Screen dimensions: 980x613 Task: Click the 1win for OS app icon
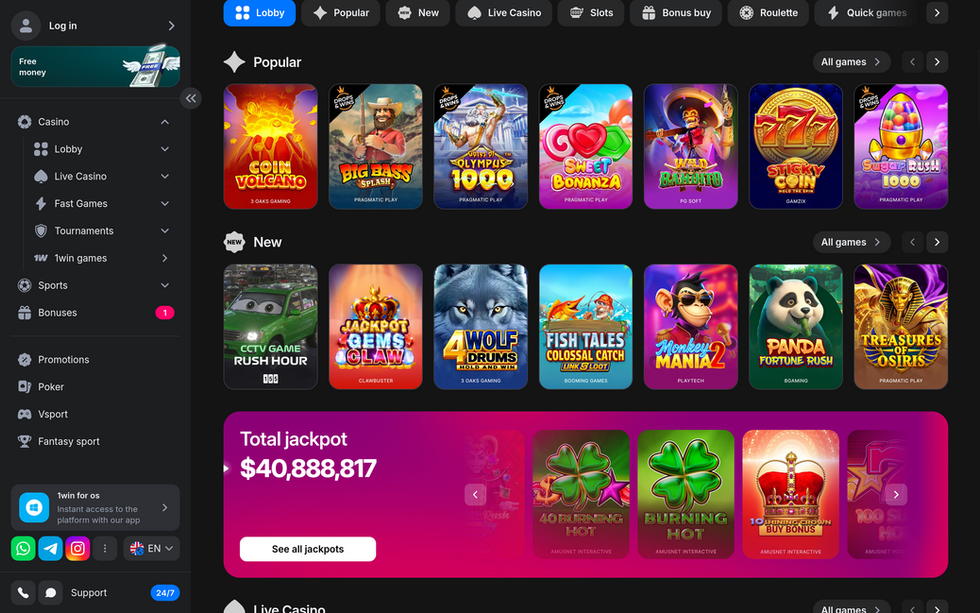click(x=34, y=507)
